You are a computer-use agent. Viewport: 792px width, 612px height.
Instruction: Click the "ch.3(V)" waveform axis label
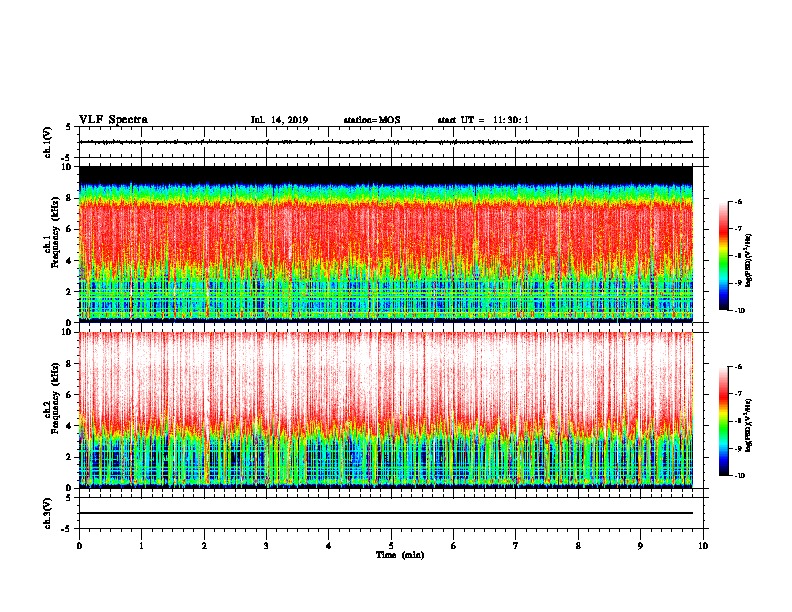pos(48,514)
